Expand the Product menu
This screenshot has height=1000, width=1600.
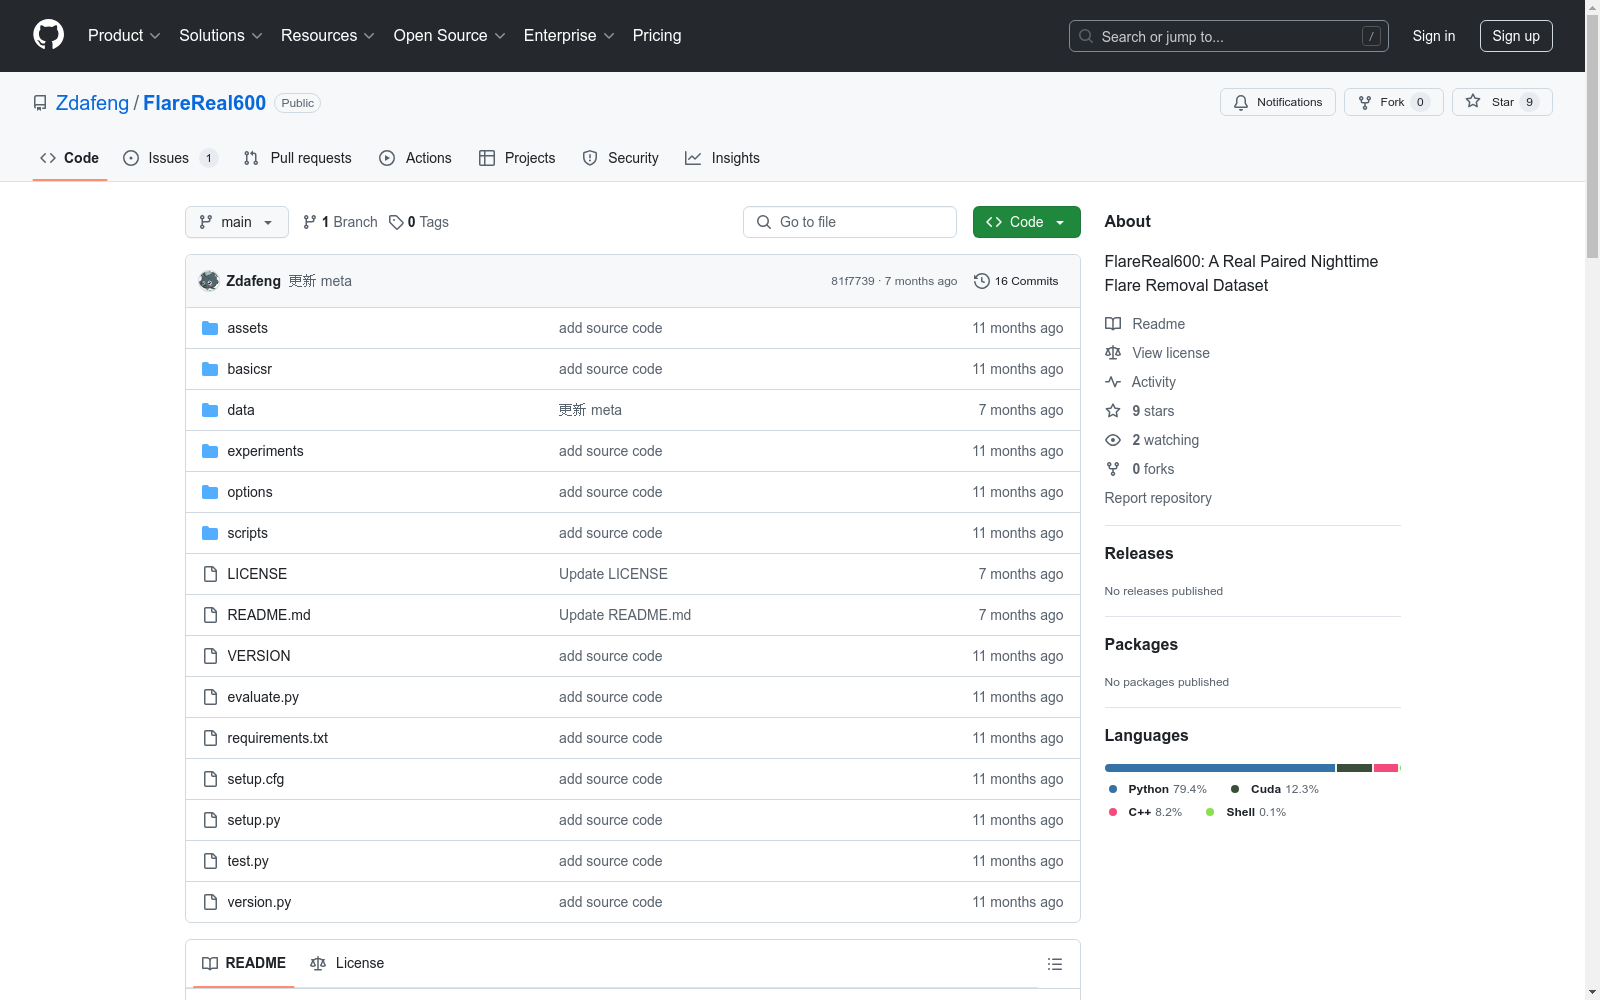[124, 36]
